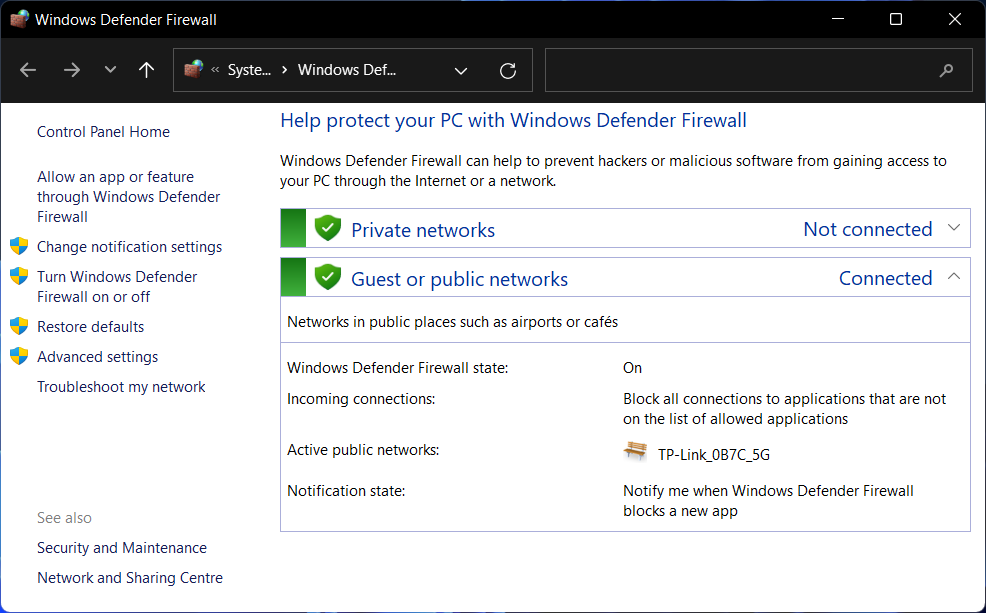Screen dimensions: 986x613
Task: Open Security and Maintenance
Action: click(122, 548)
